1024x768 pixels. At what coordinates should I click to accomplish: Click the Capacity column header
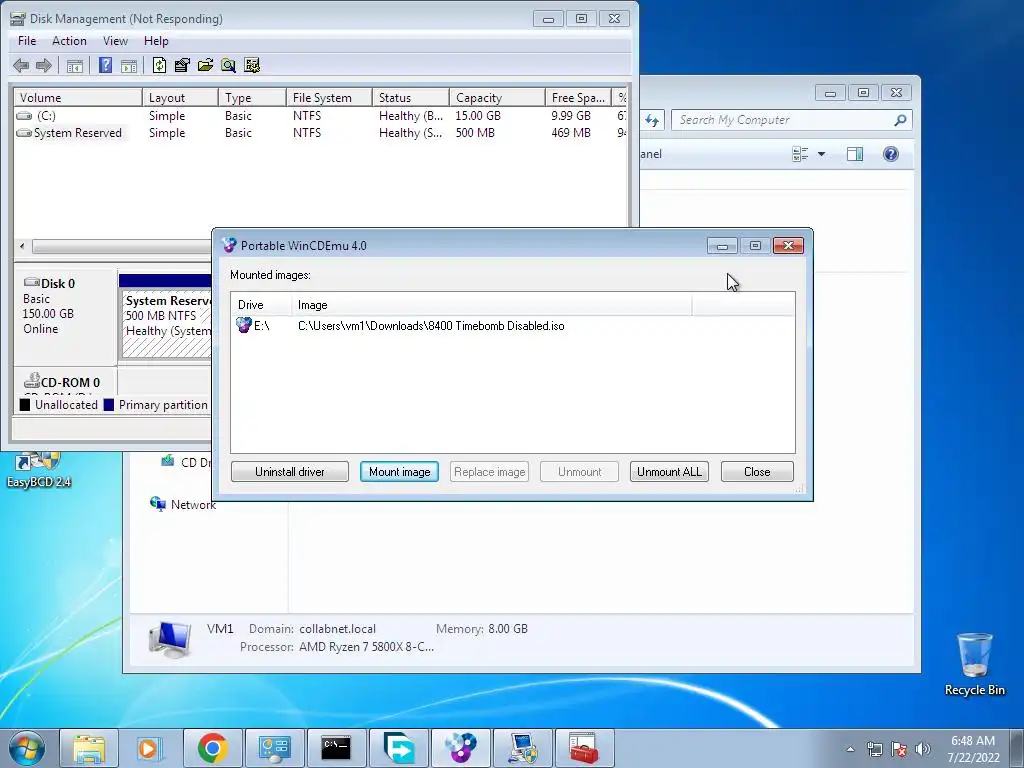tap(497, 98)
